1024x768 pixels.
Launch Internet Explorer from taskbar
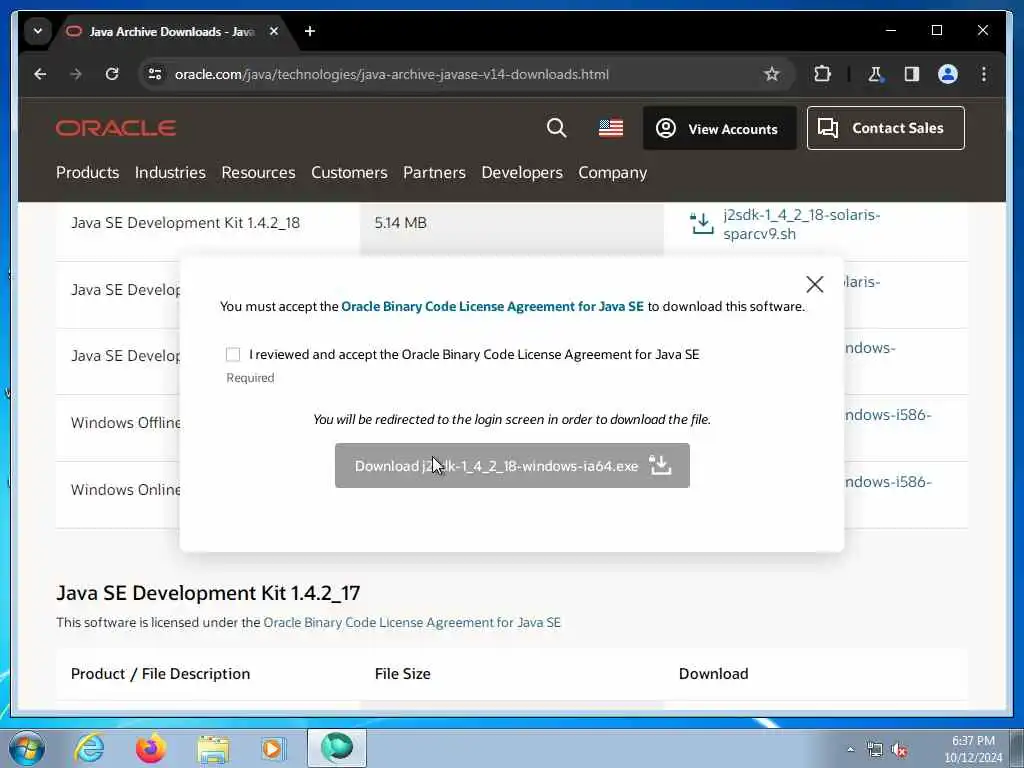[89, 748]
